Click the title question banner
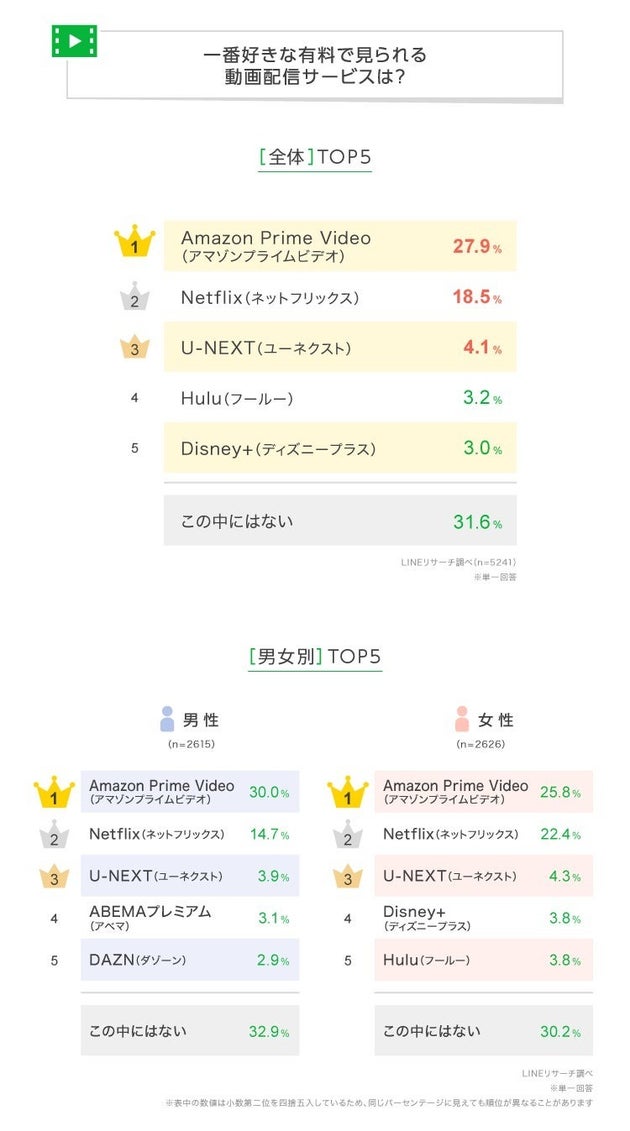The width and height of the screenshot is (630, 1131). click(x=314, y=65)
